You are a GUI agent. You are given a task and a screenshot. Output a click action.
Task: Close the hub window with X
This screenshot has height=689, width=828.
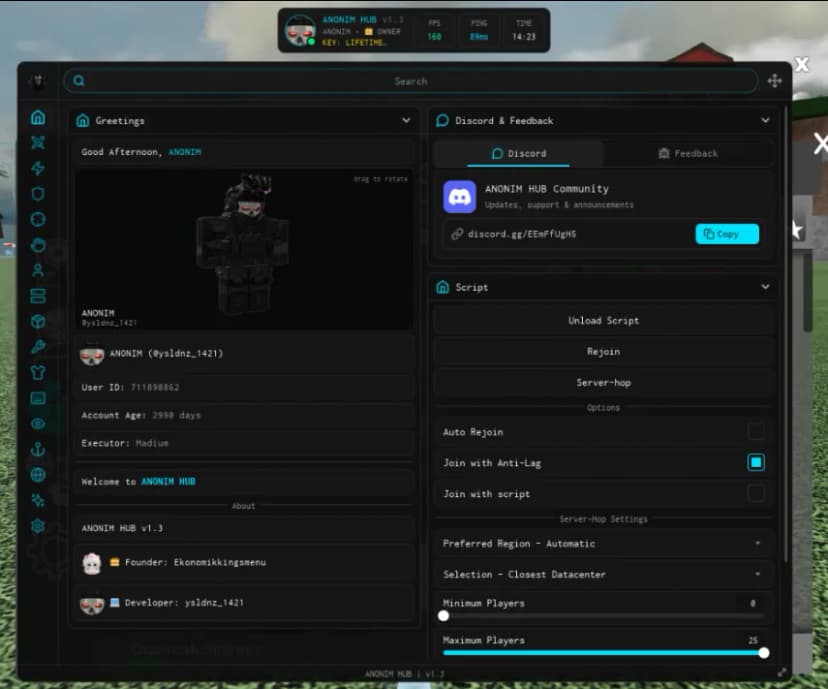[x=802, y=64]
